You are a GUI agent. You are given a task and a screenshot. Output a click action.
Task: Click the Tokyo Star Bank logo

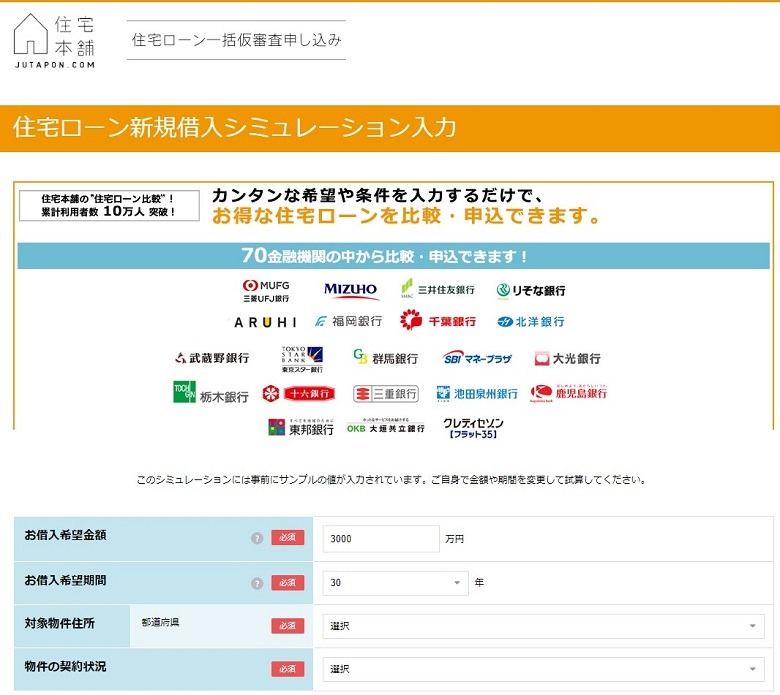tap(302, 359)
